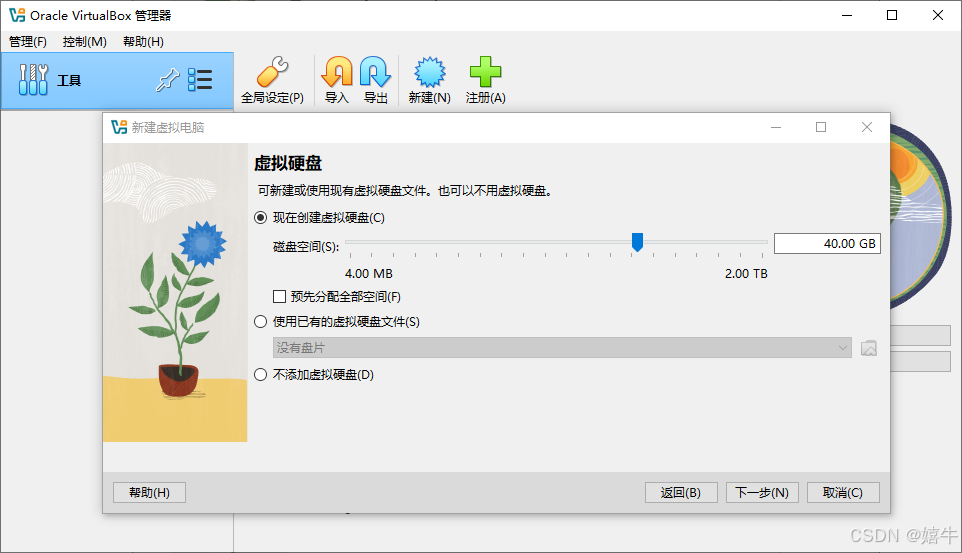The width and height of the screenshot is (962, 553).
Task: Click the 下一步(N) next button
Action: tap(762, 492)
